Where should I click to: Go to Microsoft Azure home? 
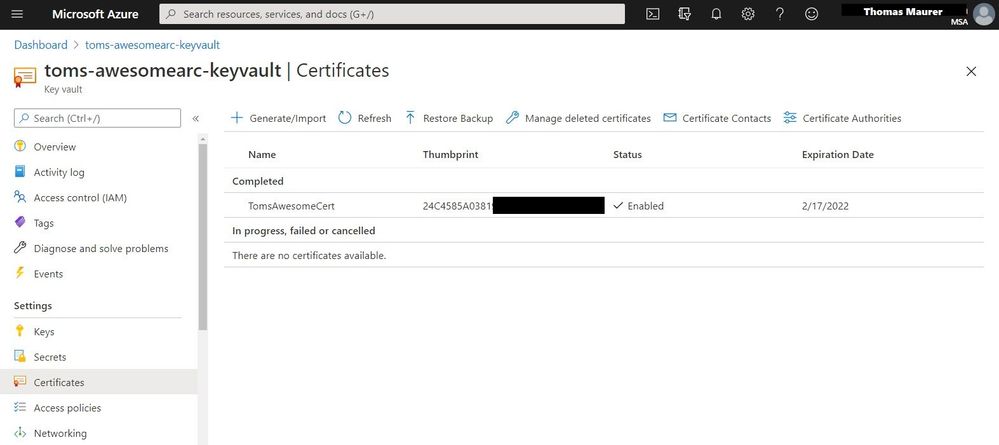[95, 14]
